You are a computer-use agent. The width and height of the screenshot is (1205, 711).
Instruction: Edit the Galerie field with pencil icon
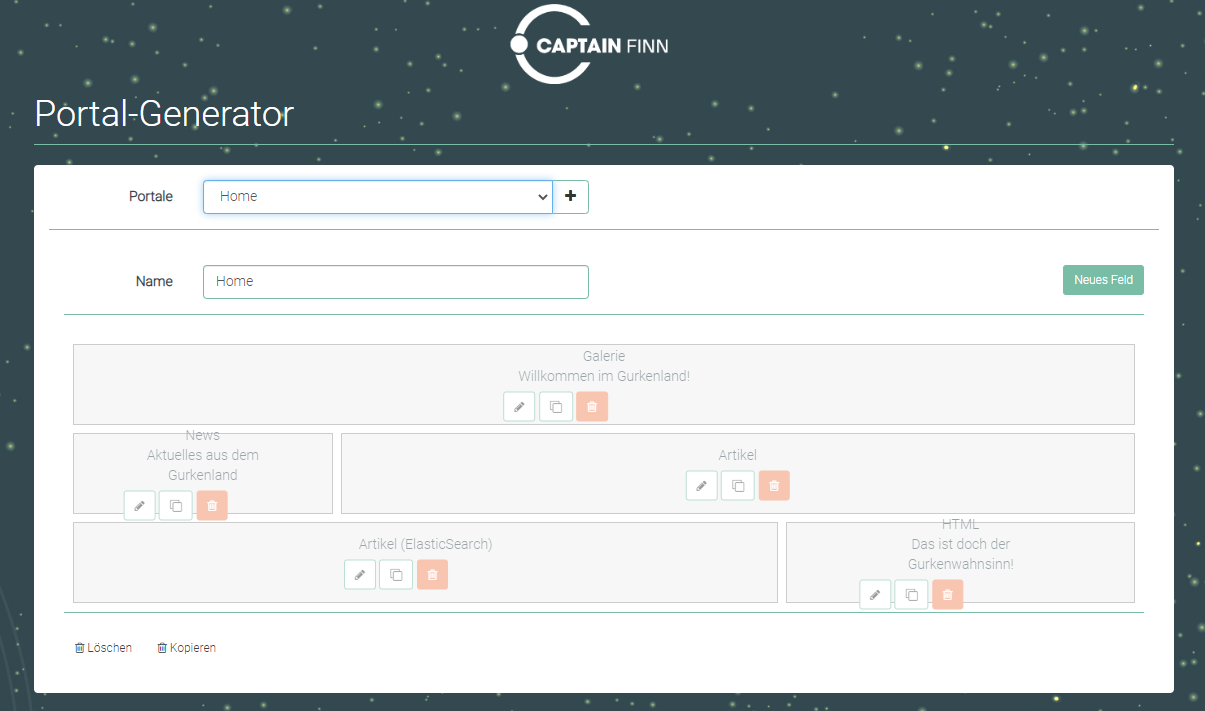(519, 407)
